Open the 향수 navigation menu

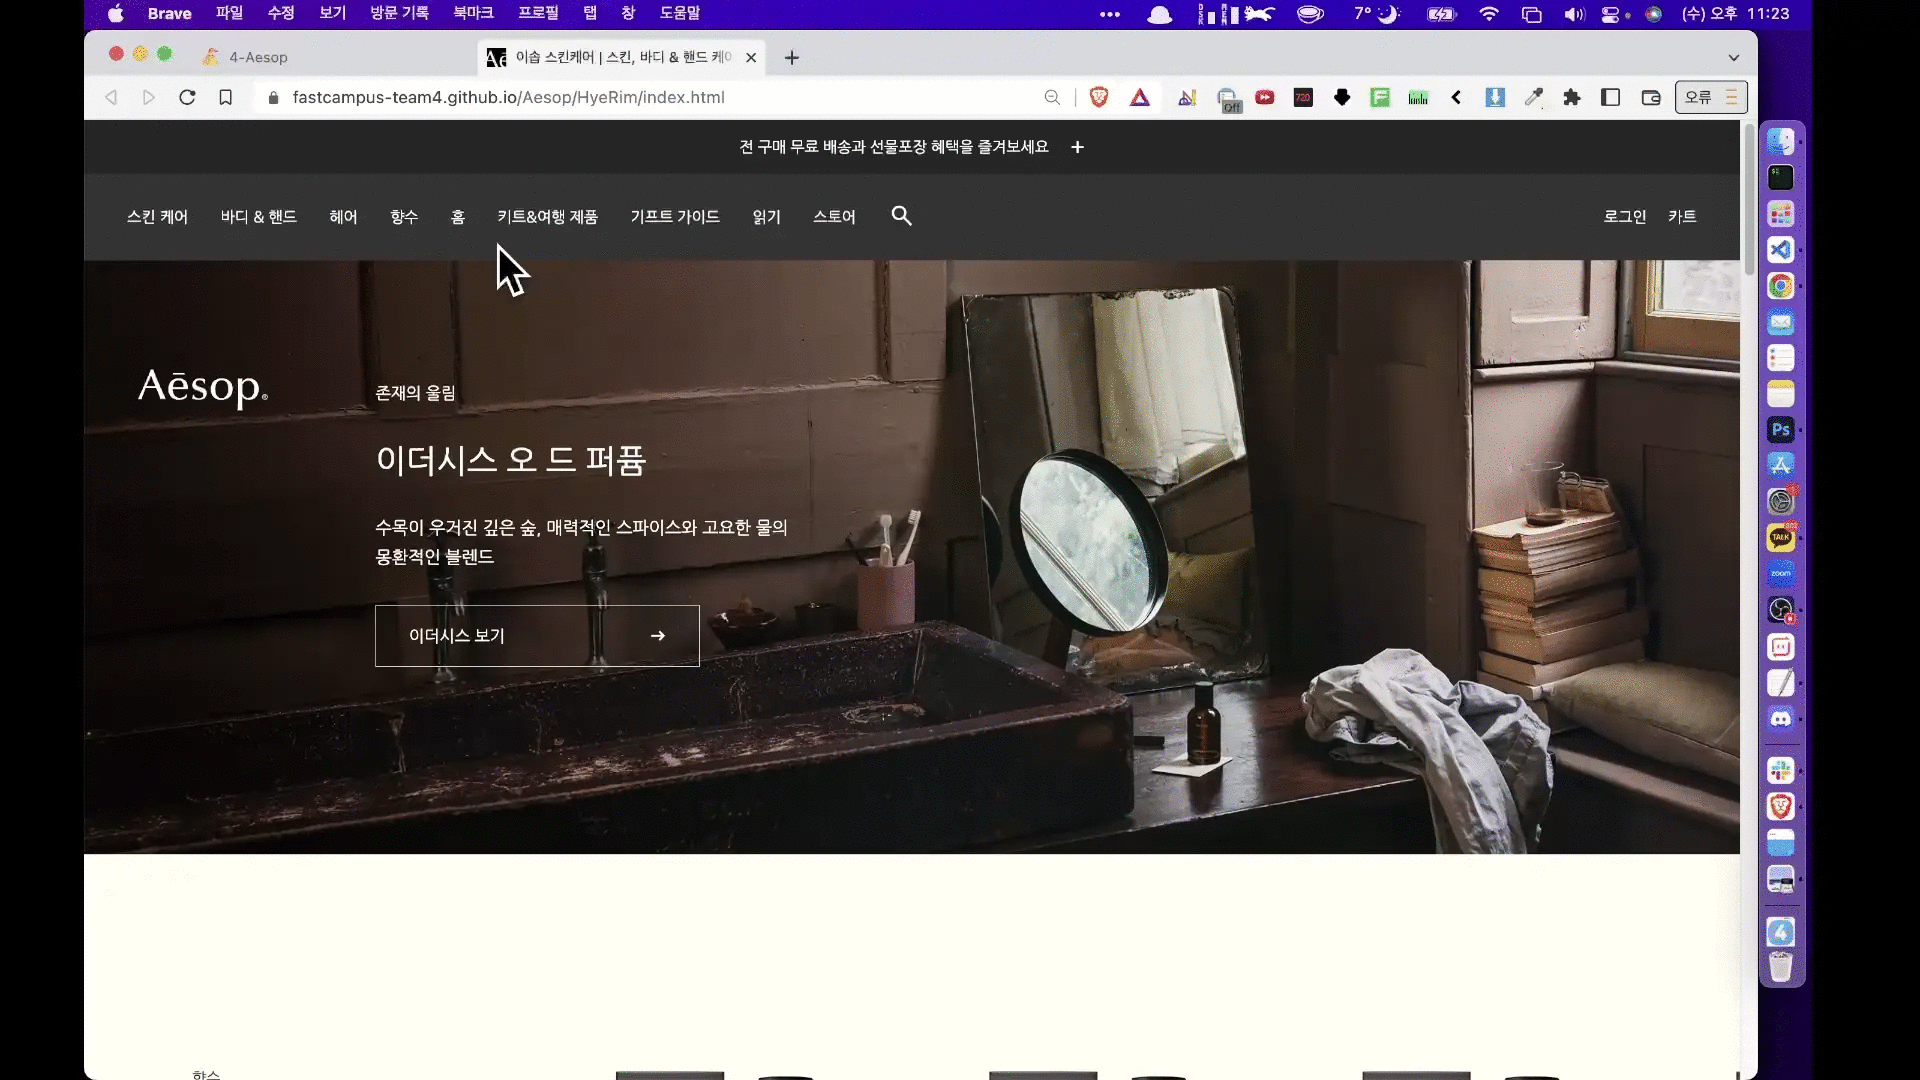click(404, 217)
